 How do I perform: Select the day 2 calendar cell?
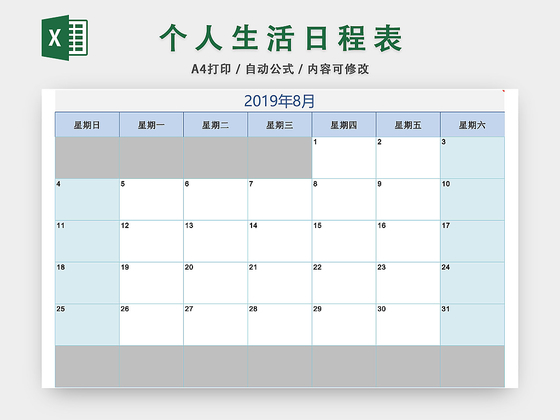tap(408, 158)
